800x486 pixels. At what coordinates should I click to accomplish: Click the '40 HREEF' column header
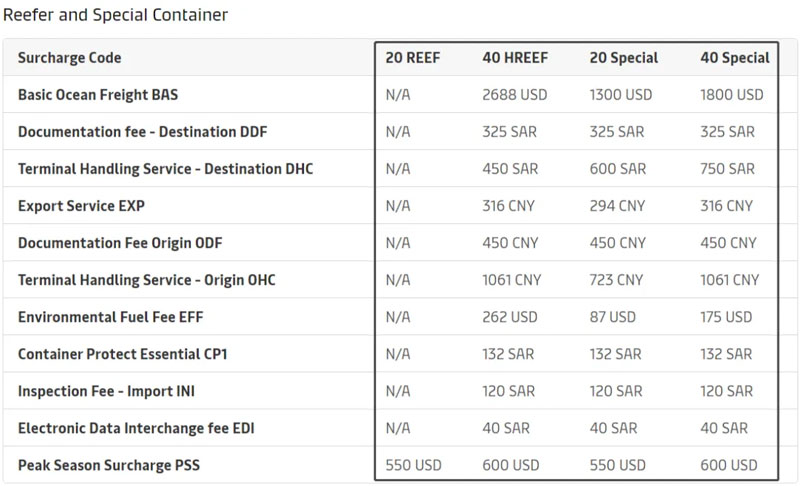point(515,58)
